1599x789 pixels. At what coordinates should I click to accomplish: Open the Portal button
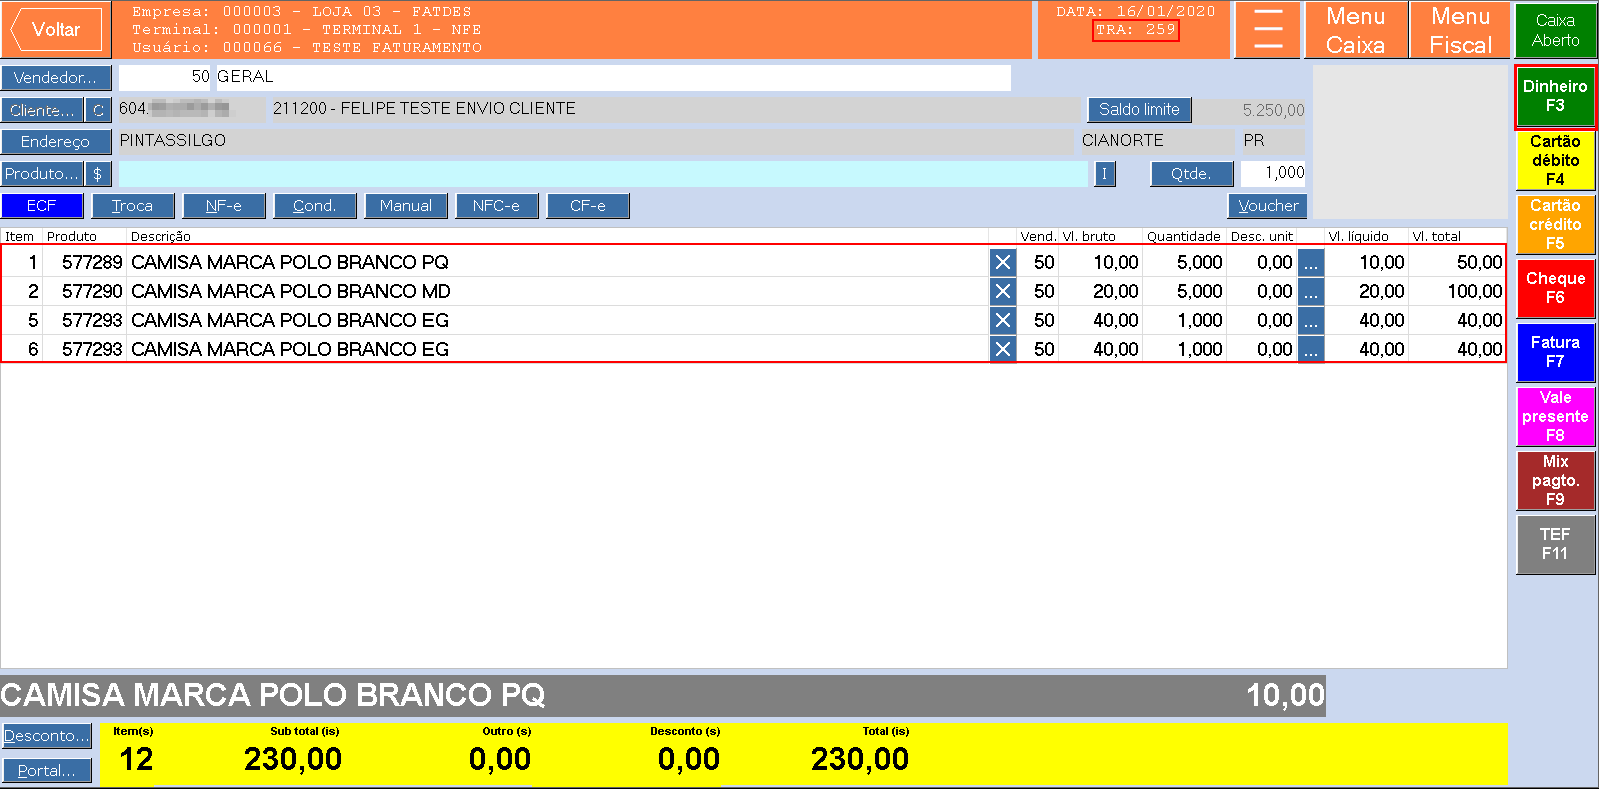pos(47,771)
